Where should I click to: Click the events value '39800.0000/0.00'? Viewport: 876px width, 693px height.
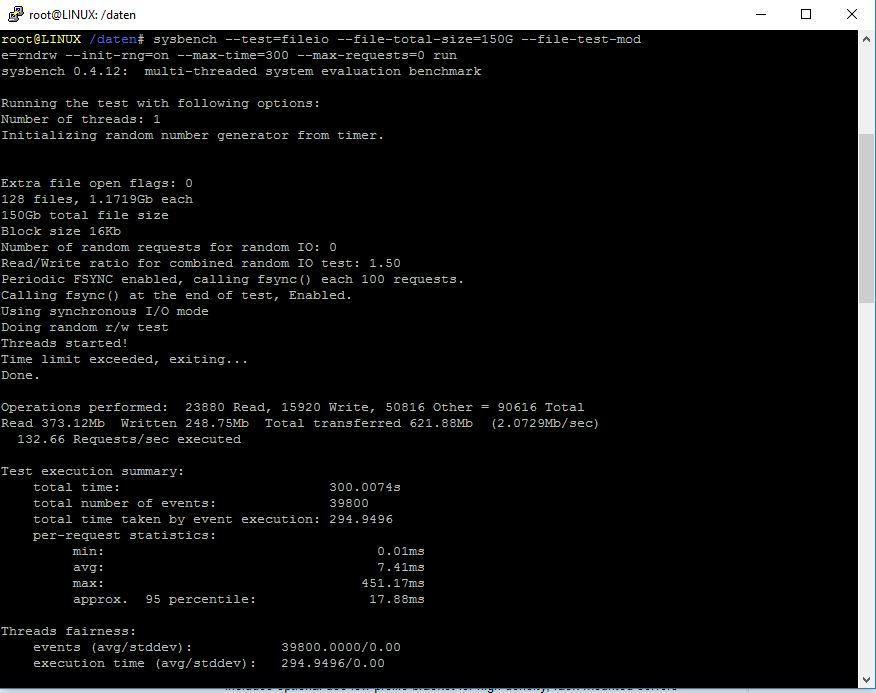coord(341,647)
